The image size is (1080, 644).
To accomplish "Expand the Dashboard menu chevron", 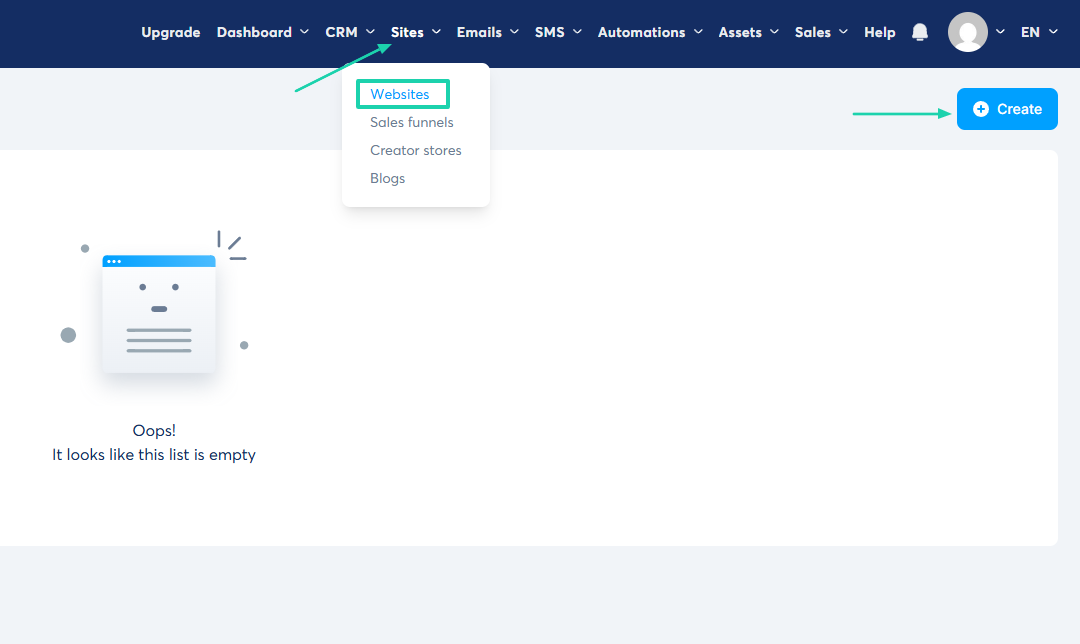I will 304,32.
